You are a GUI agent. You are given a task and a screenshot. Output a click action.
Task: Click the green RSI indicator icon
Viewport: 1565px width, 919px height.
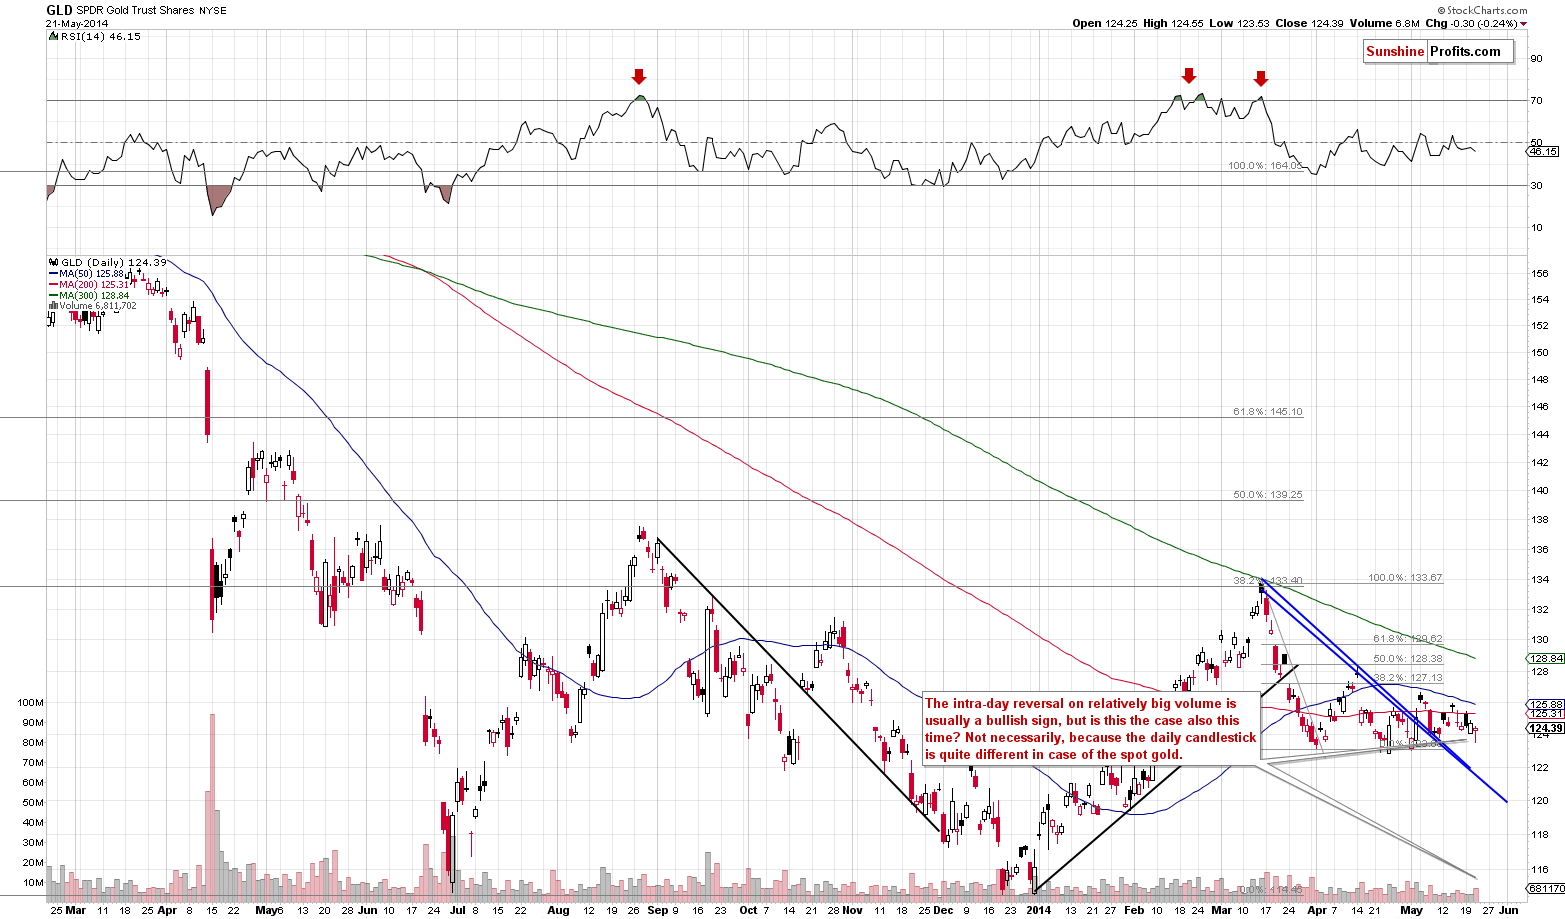pyautogui.click(x=53, y=36)
